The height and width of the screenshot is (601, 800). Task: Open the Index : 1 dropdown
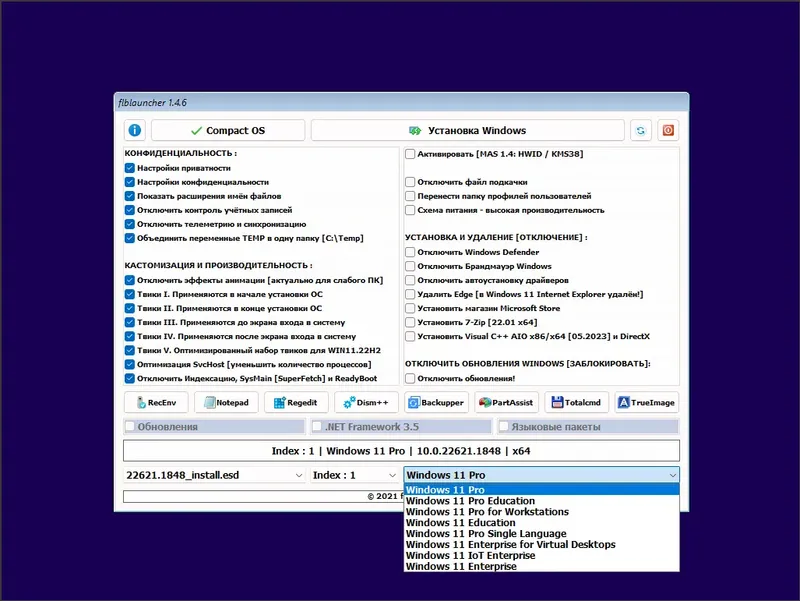click(355, 475)
